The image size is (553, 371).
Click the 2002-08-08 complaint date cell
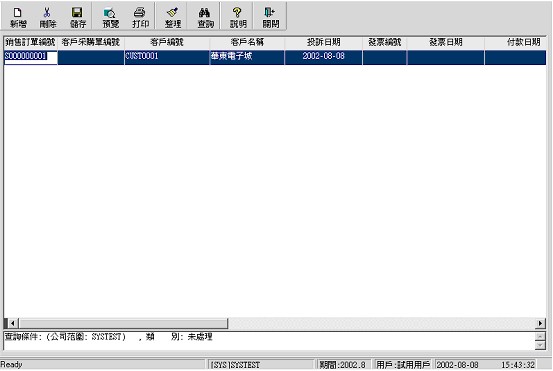coord(323,57)
